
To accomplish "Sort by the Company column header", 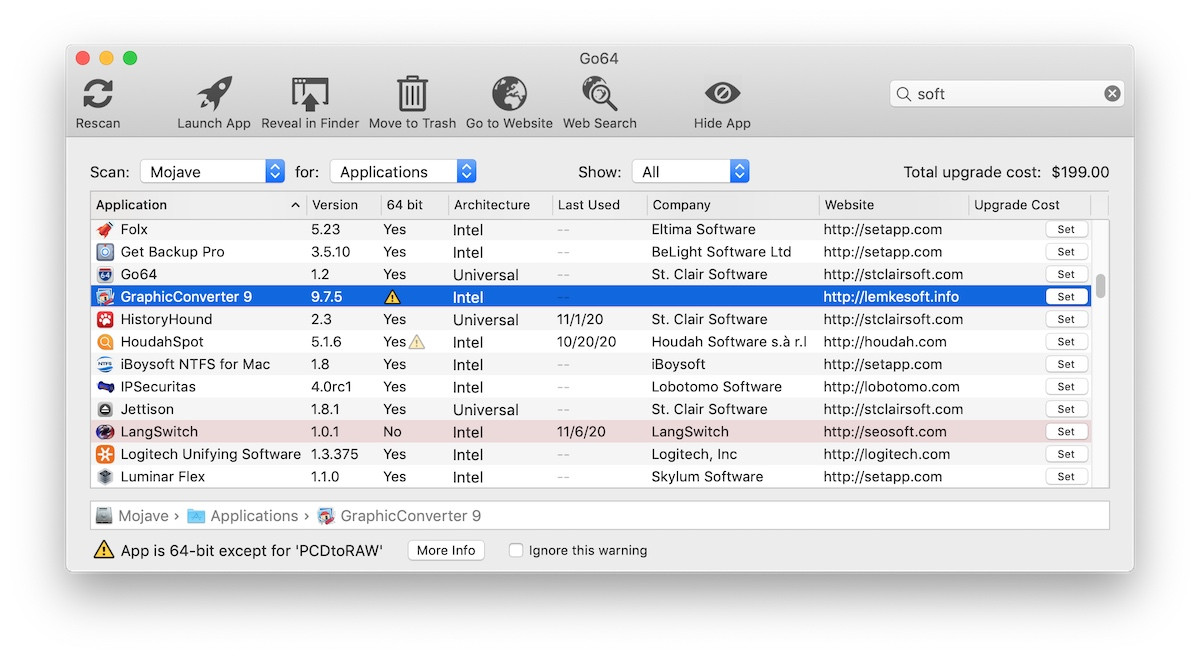I will click(732, 205).
